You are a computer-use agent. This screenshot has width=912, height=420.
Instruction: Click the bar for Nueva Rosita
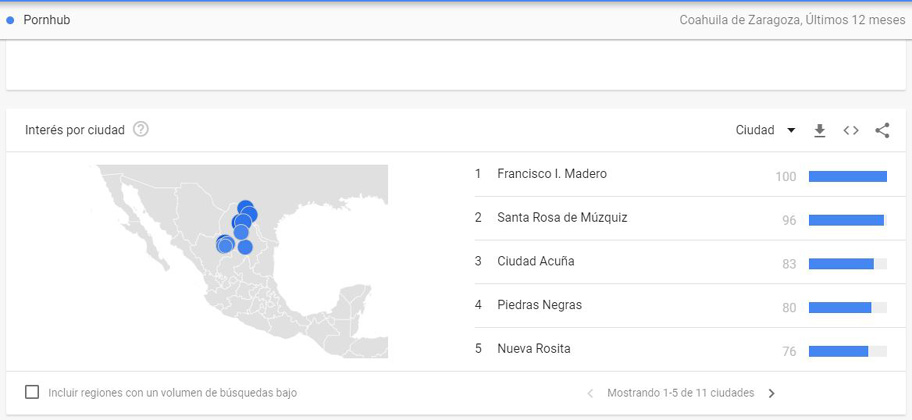click(x=847, y=351)
